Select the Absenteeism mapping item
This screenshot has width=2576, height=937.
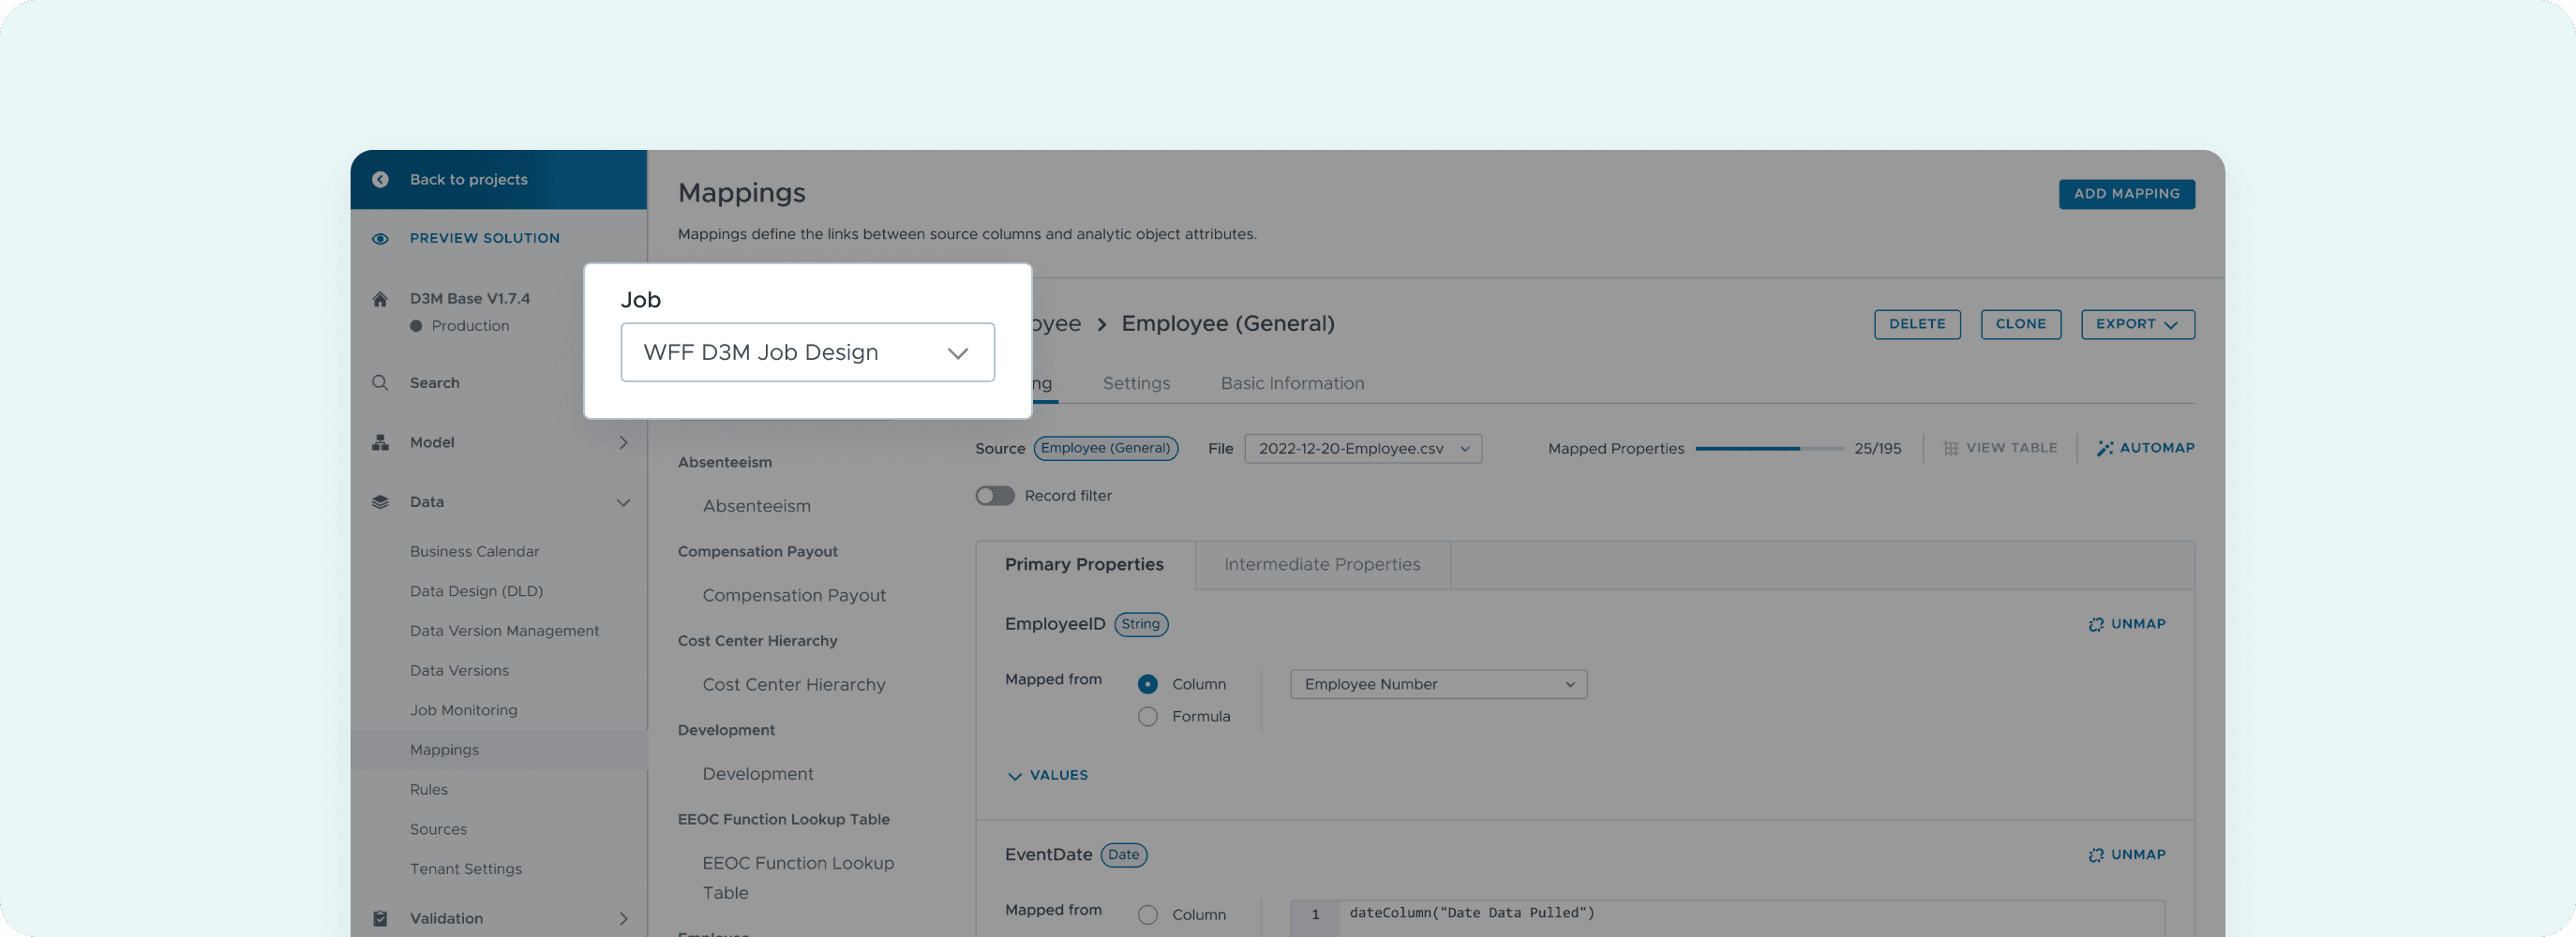(x=756, y=506)
